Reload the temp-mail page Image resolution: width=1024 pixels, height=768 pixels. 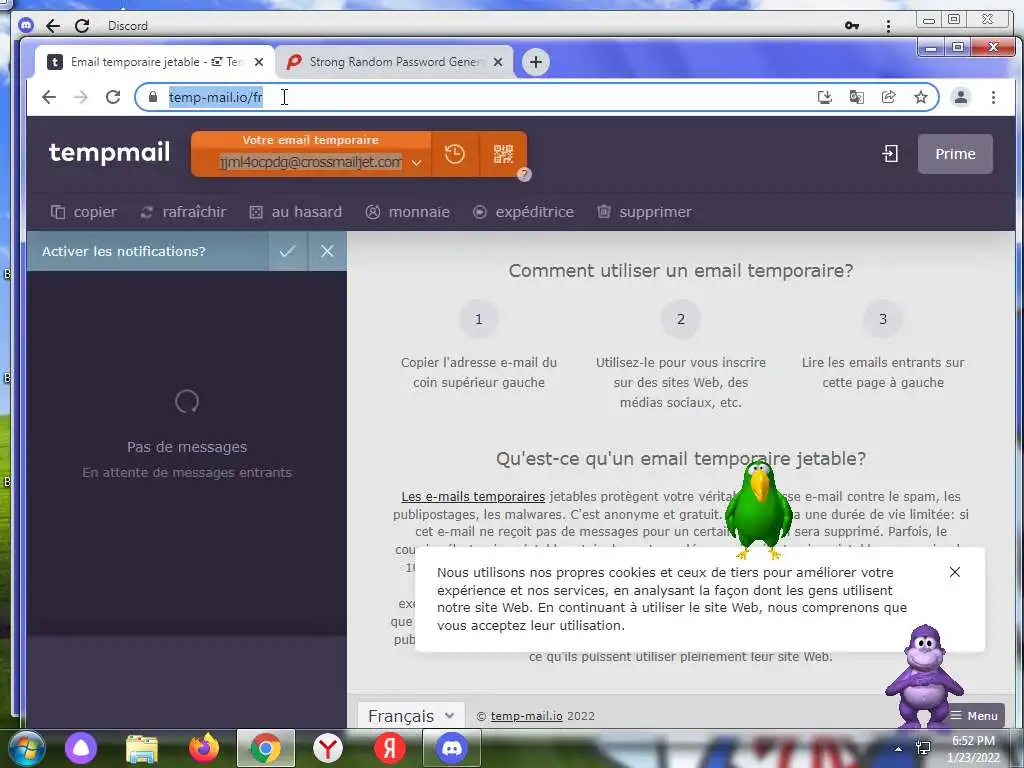[x=113, y=97]
